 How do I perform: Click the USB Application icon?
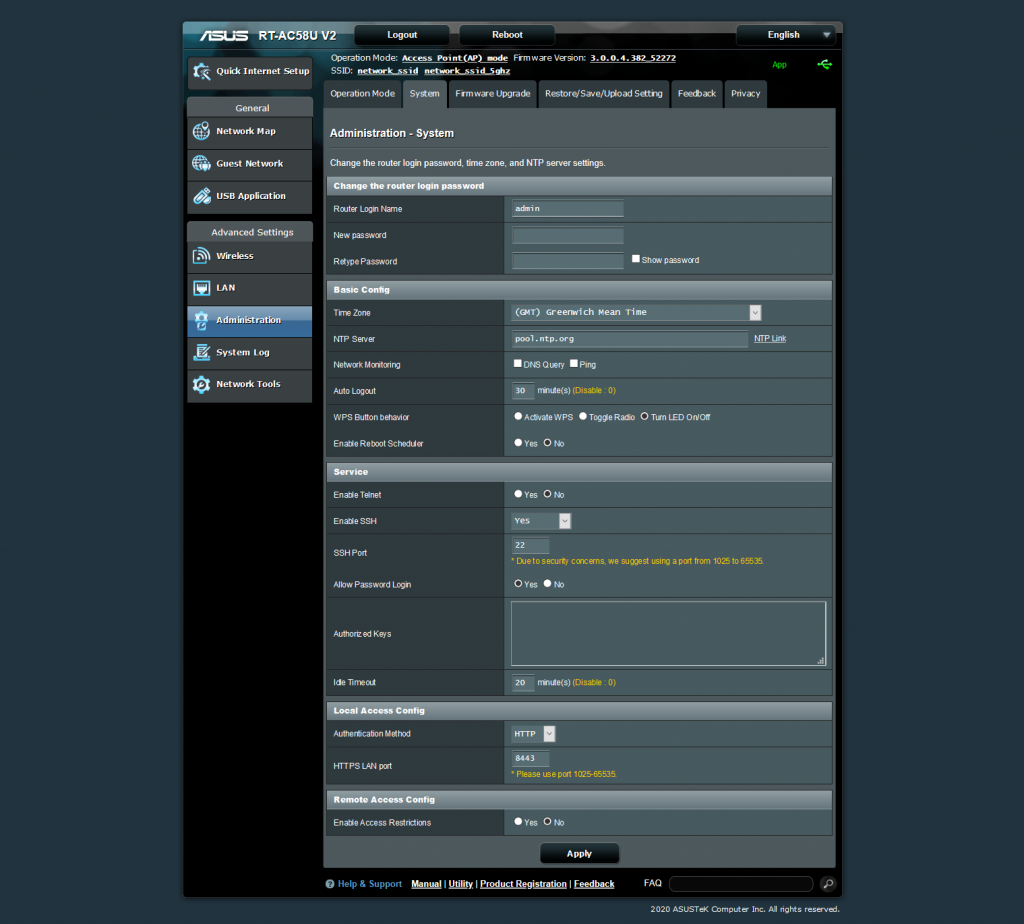tap(201, 196)
